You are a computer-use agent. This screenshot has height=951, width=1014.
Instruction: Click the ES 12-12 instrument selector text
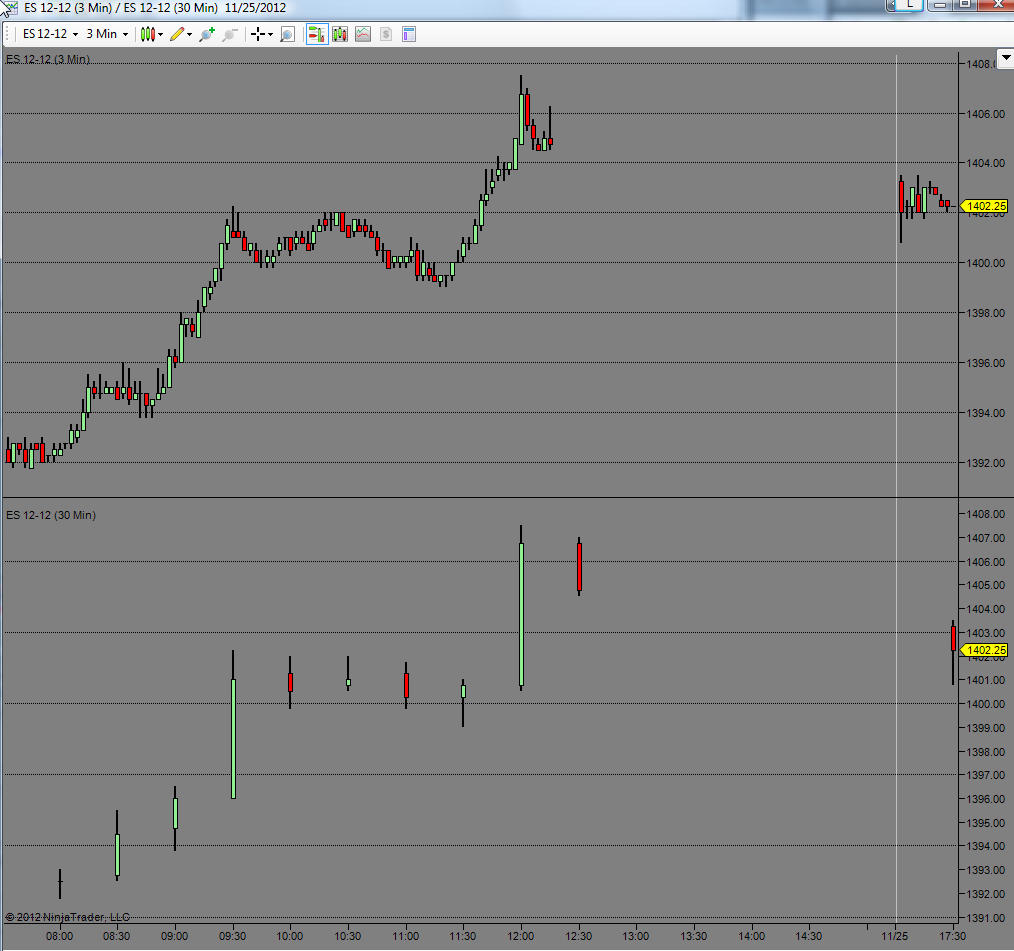pyautogui.click(x=45, y=34)
